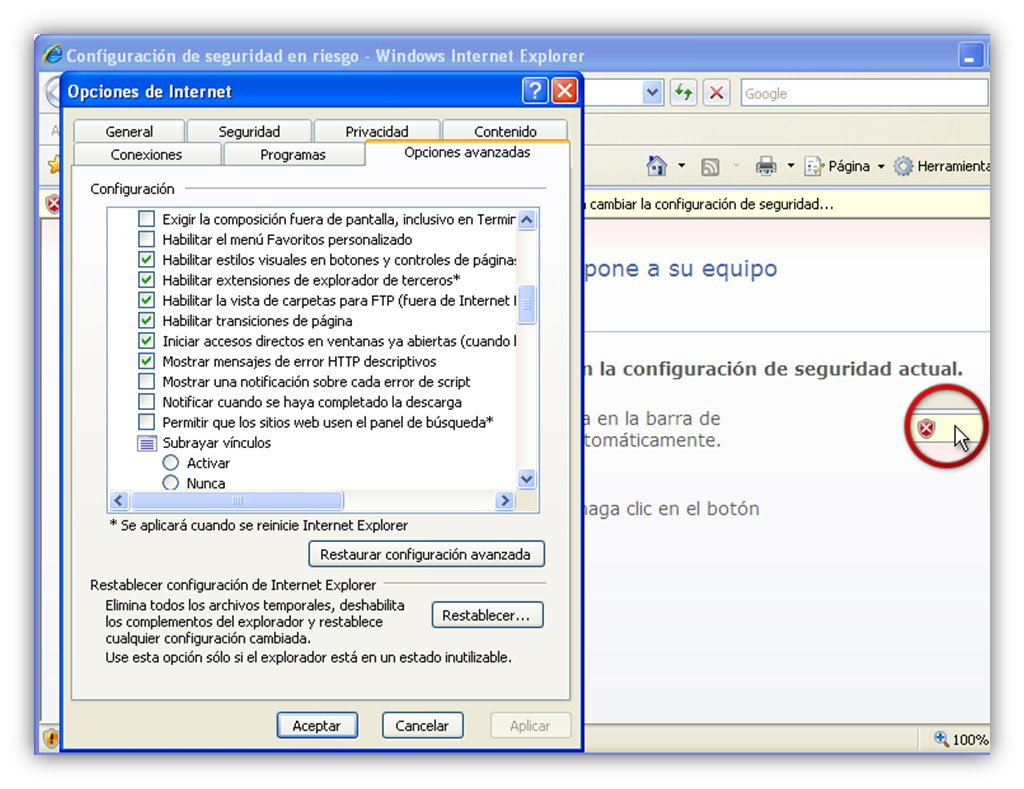
Task: Select the Nunca radio button
Action: [x=170, y=483]
